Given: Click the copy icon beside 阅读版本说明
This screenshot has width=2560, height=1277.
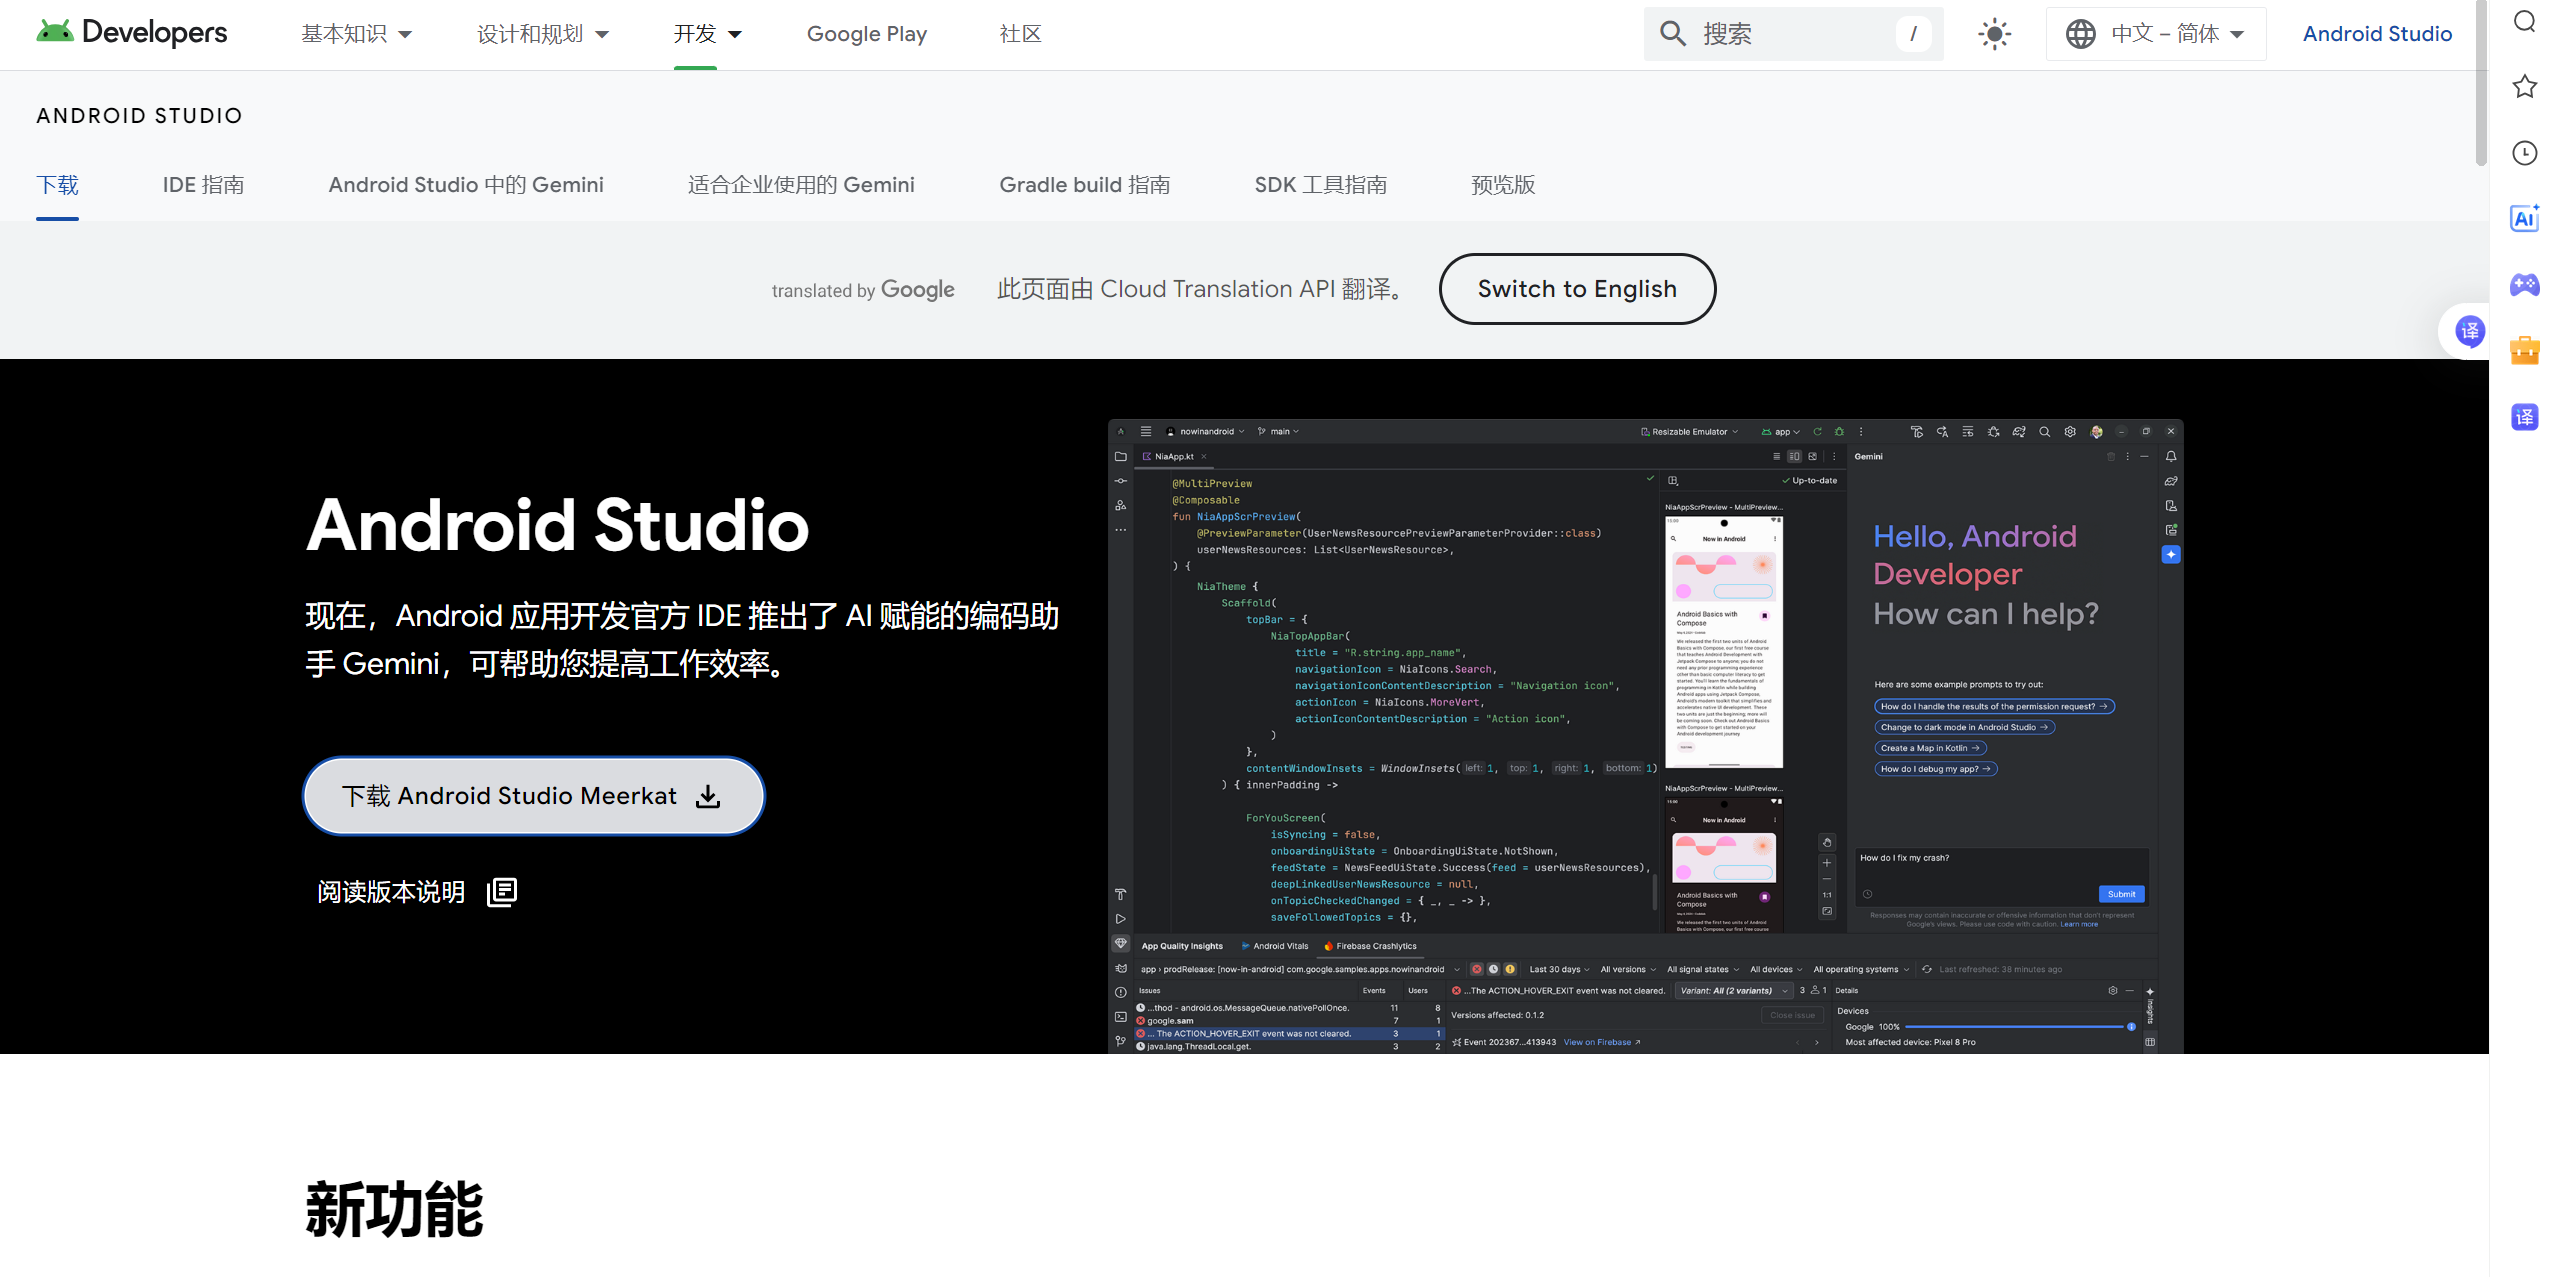Looking at the screenshot, I should tap(499, 891).
